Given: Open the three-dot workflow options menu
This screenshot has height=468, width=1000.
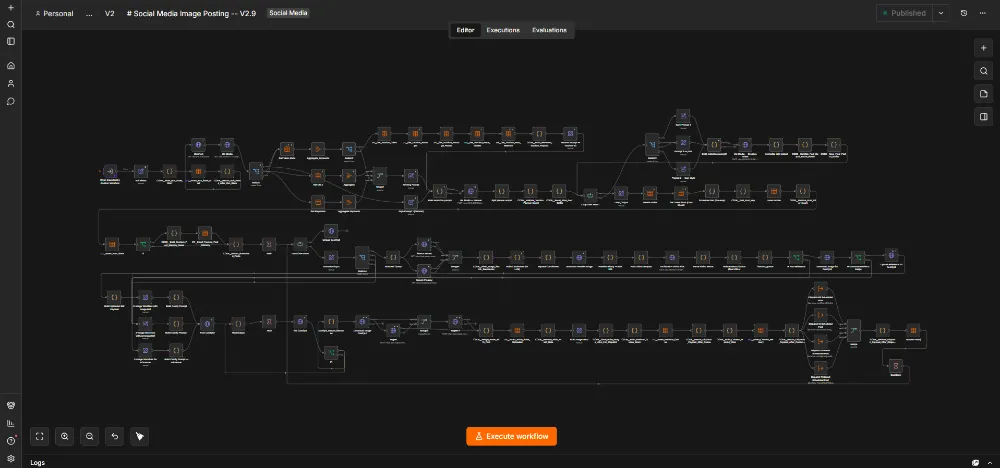Looking at the screenshot, I should (982, 13).
